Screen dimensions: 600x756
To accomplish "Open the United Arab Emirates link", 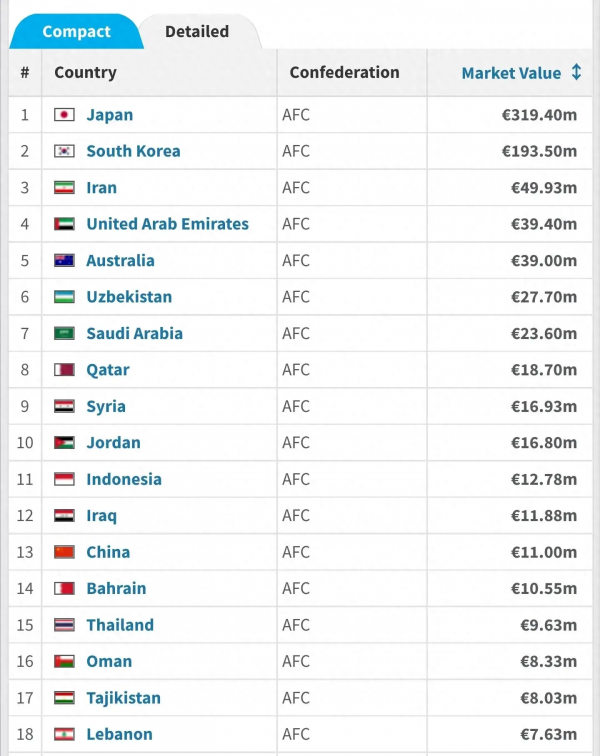I will point(167,224).
